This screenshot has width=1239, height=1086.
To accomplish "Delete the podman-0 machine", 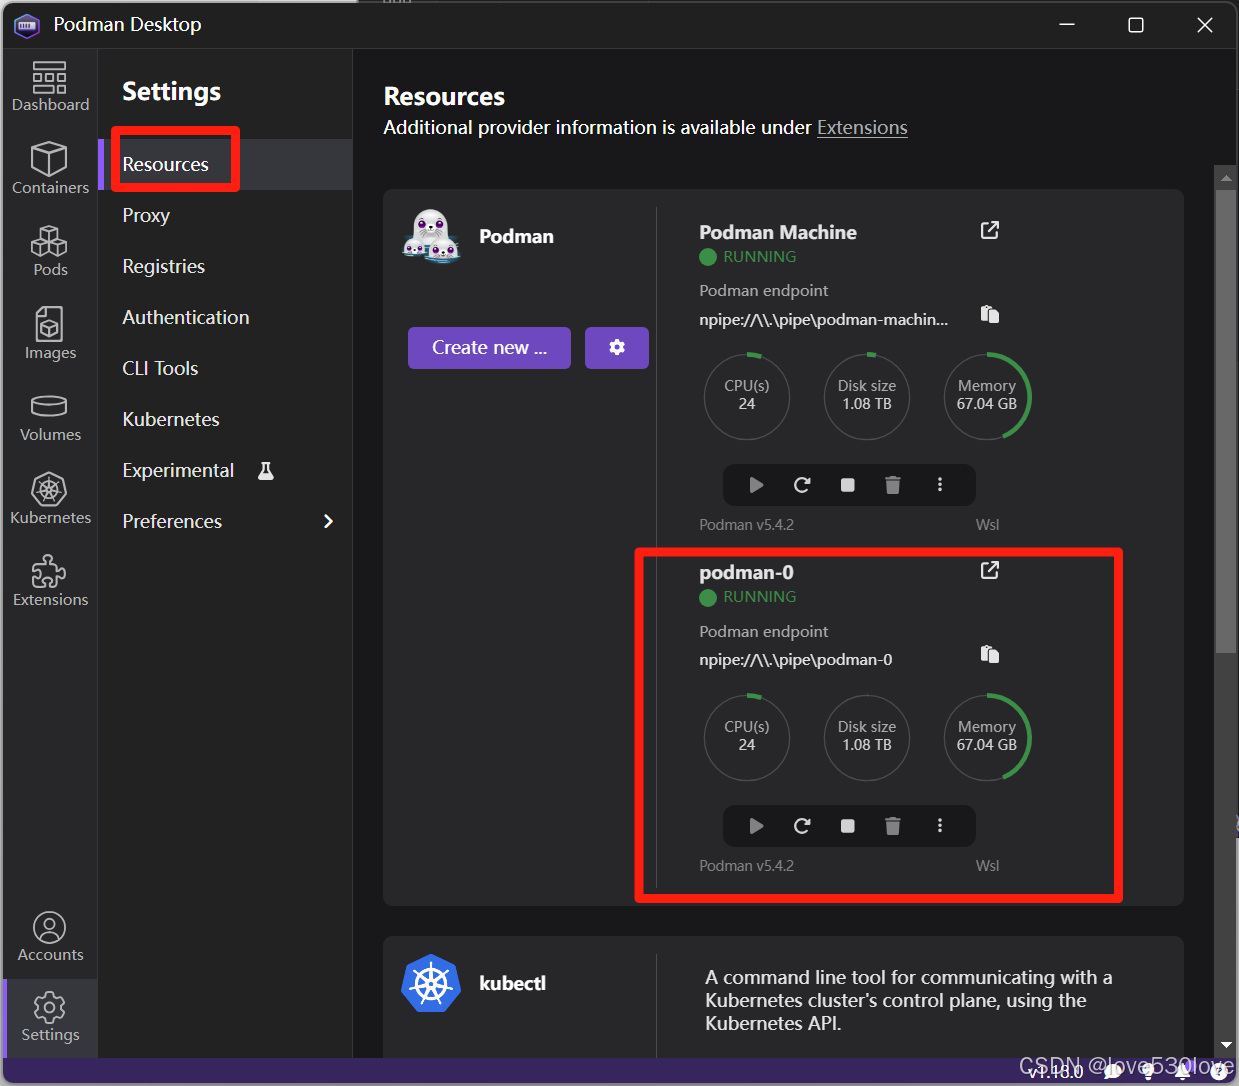I will coord(893,826).
